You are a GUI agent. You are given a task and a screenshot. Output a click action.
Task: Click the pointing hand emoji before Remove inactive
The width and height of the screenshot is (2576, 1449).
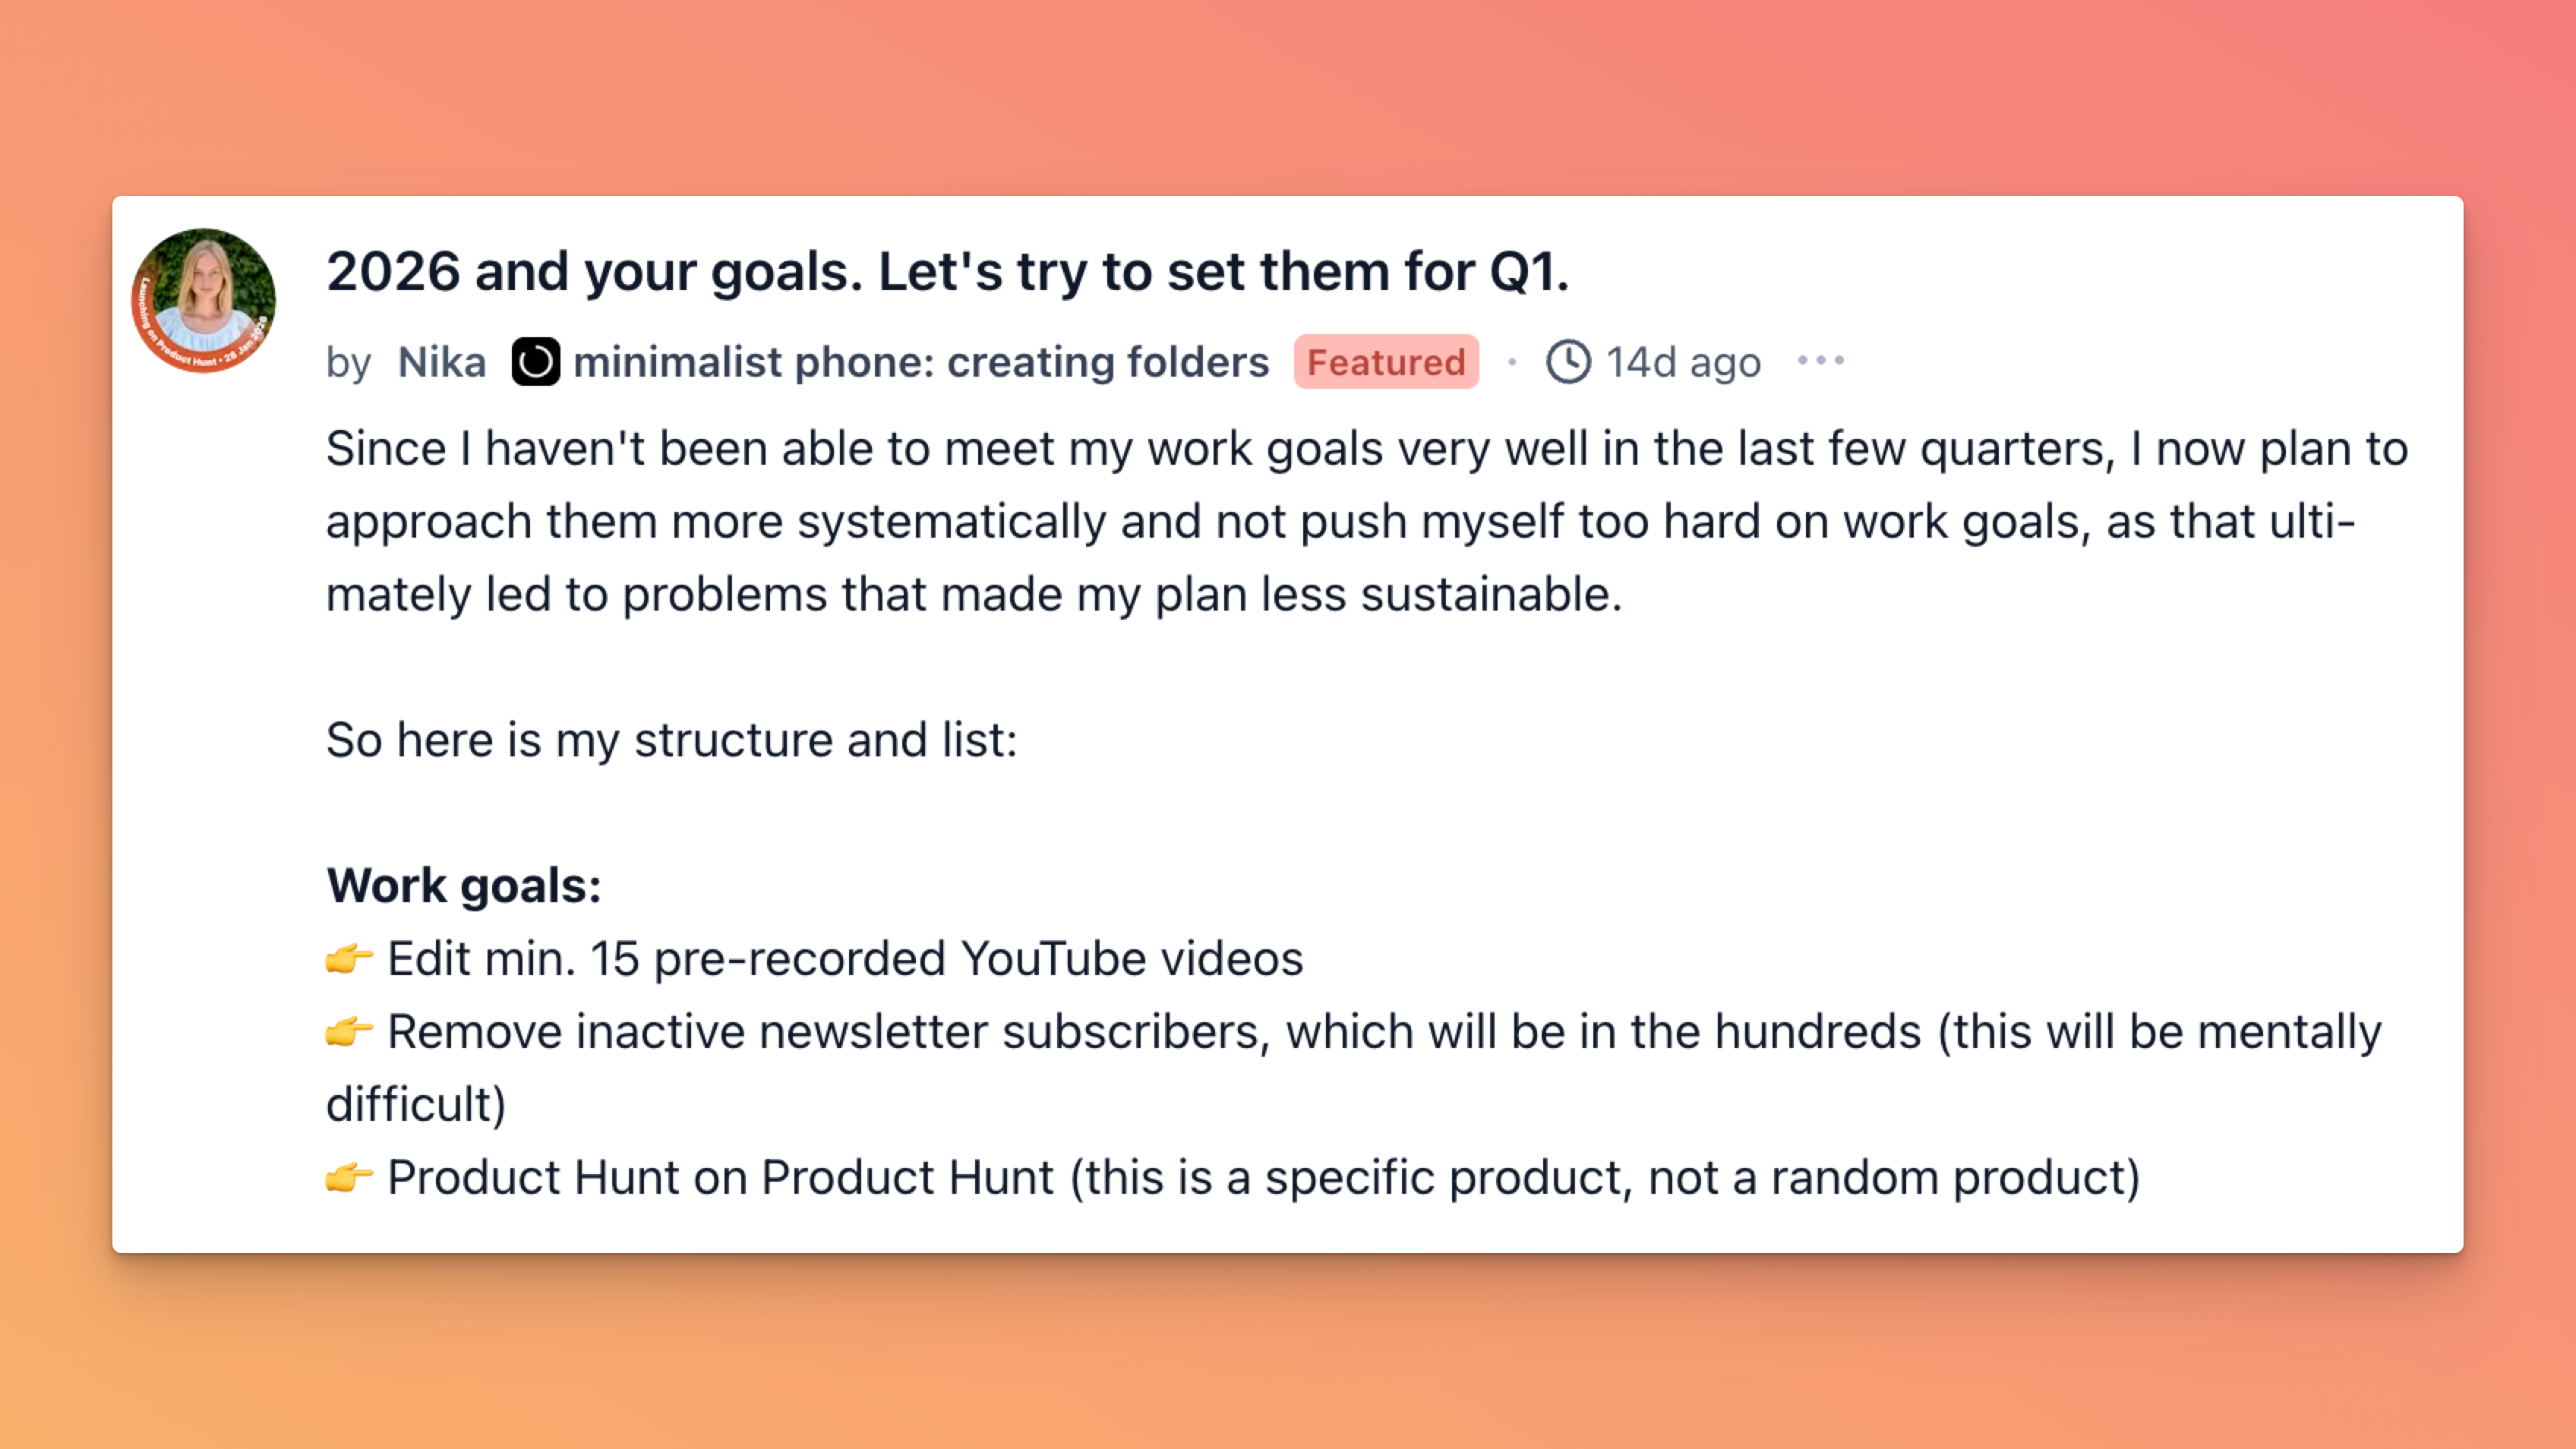tap(349, 1032)
